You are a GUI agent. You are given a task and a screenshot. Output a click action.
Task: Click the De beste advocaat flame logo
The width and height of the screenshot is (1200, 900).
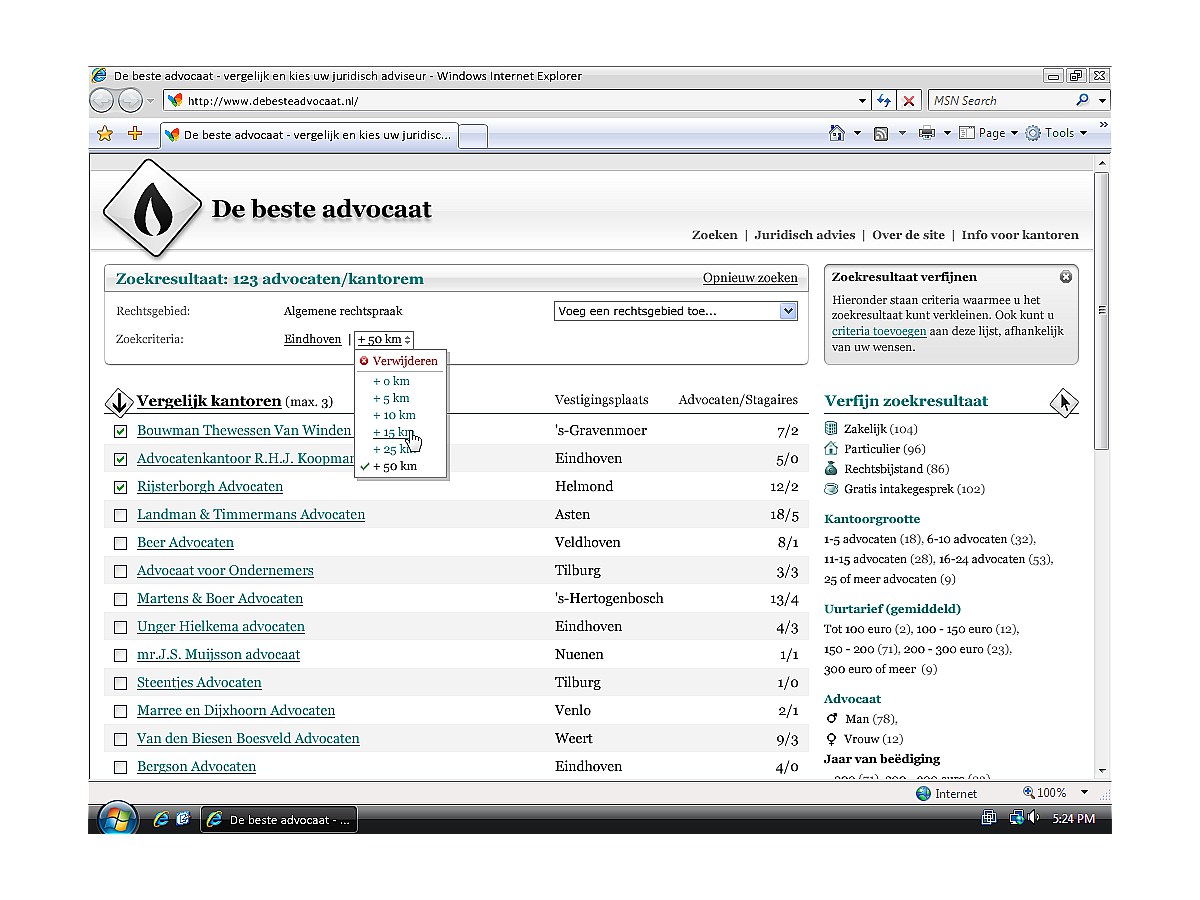(x=151, y=207)
